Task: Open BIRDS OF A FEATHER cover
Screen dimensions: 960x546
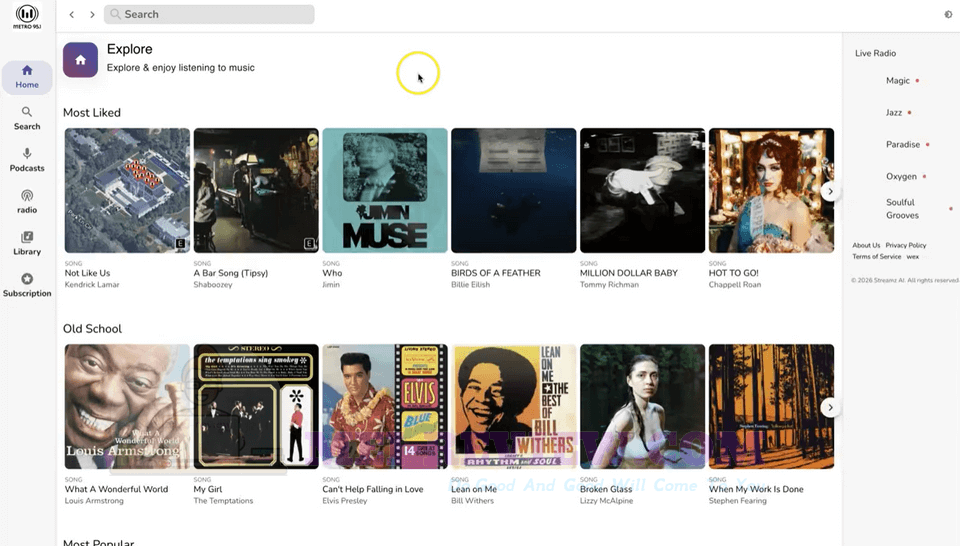Action: [514, 190]
